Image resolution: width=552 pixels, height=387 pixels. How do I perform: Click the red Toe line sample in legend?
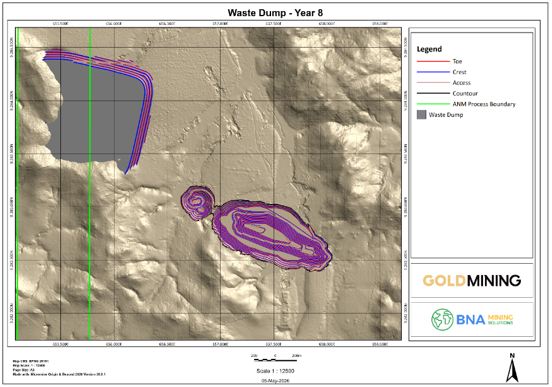pos(433,61)
